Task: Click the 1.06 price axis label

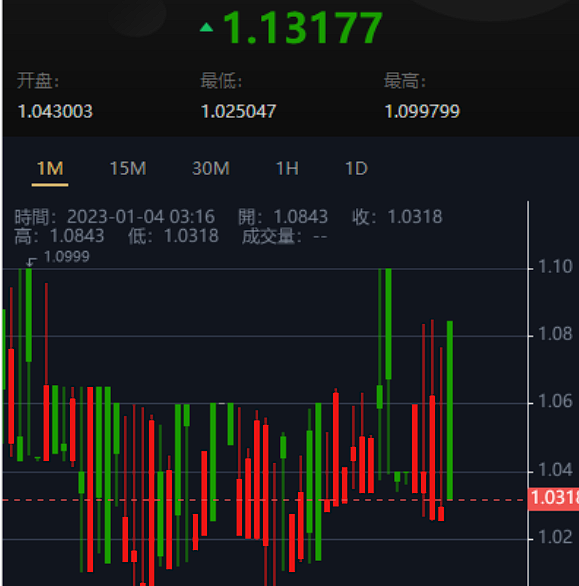Action: (x=555, y=401)
